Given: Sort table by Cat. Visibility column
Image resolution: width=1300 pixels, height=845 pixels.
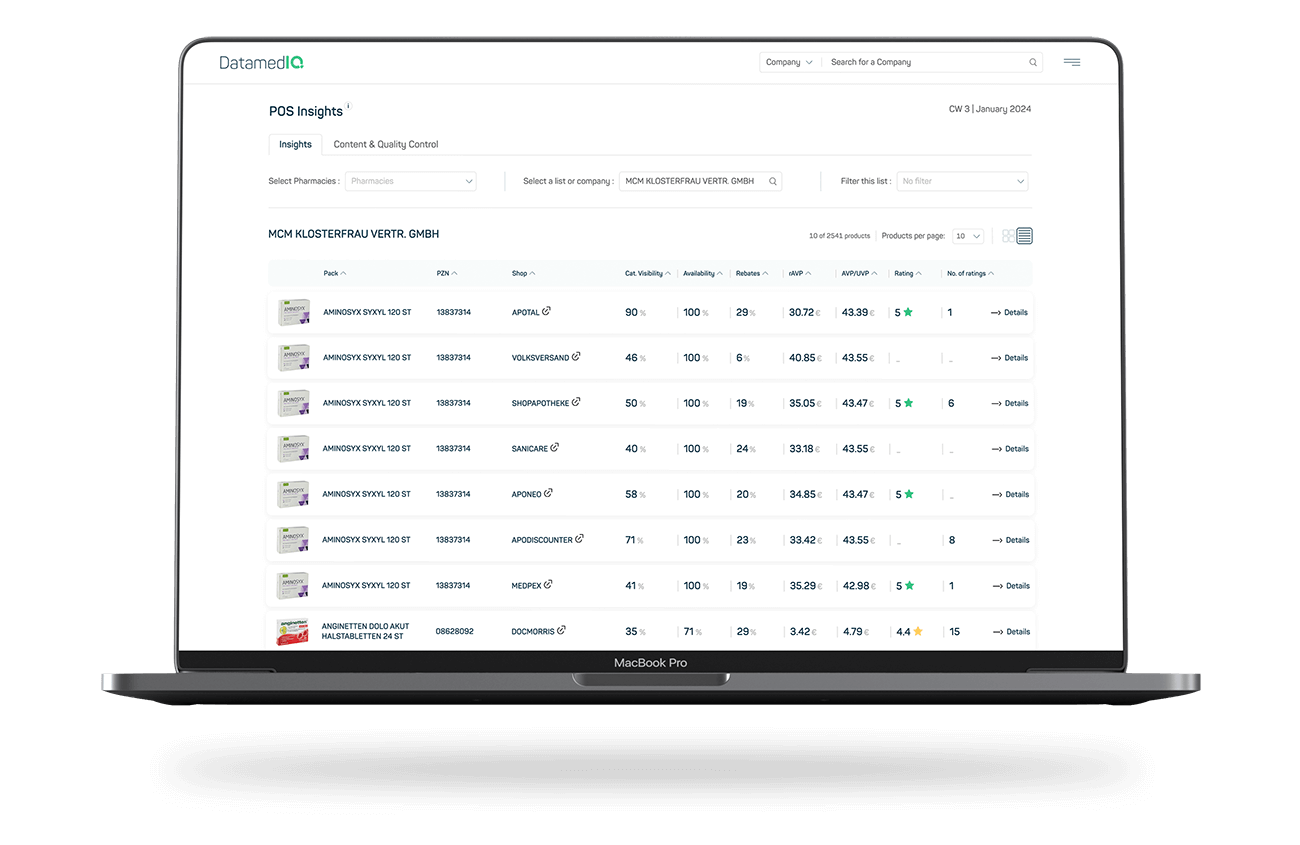Looking at the screenshot, I should [x=648, y=273].
